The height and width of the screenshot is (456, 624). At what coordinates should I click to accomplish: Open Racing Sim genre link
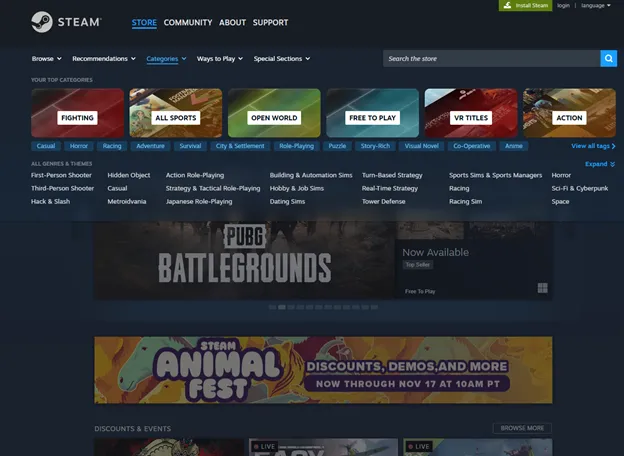click(466, 201)
